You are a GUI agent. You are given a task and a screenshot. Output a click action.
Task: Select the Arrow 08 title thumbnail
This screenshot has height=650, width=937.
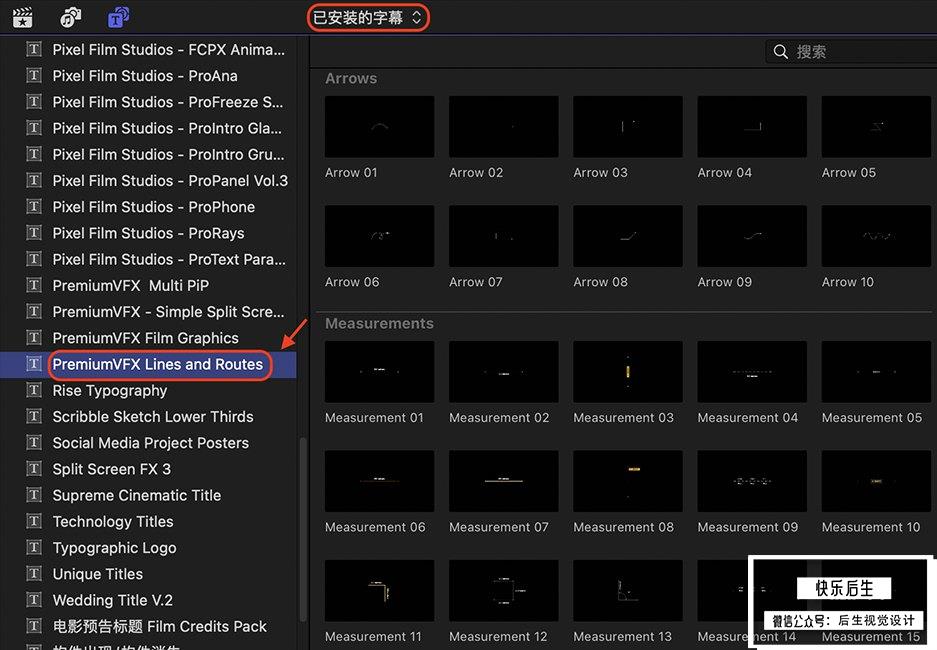[628, 236]
